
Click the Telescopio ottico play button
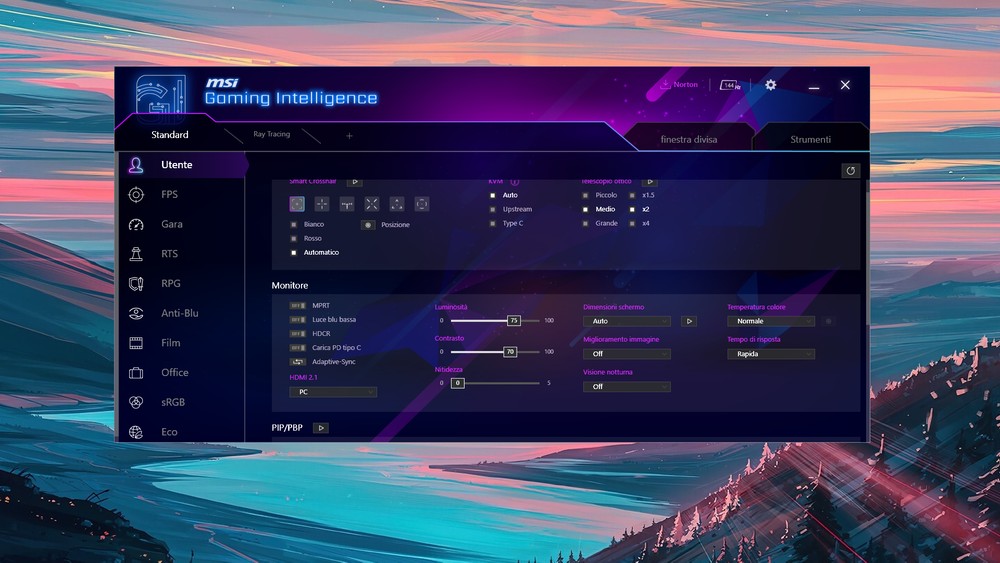[649, 182]
